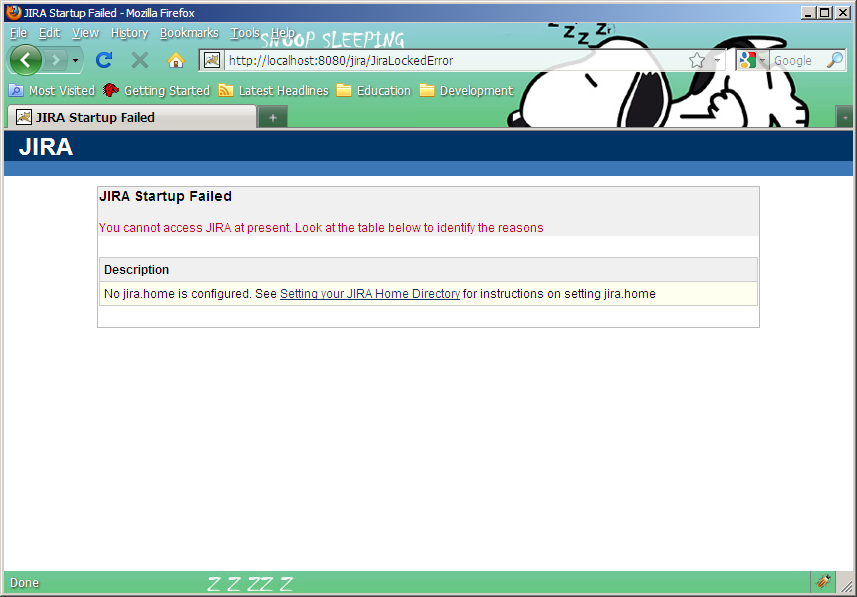857x597 pixels.
Task: Go to the Home page icon
Action: point(175,60)
